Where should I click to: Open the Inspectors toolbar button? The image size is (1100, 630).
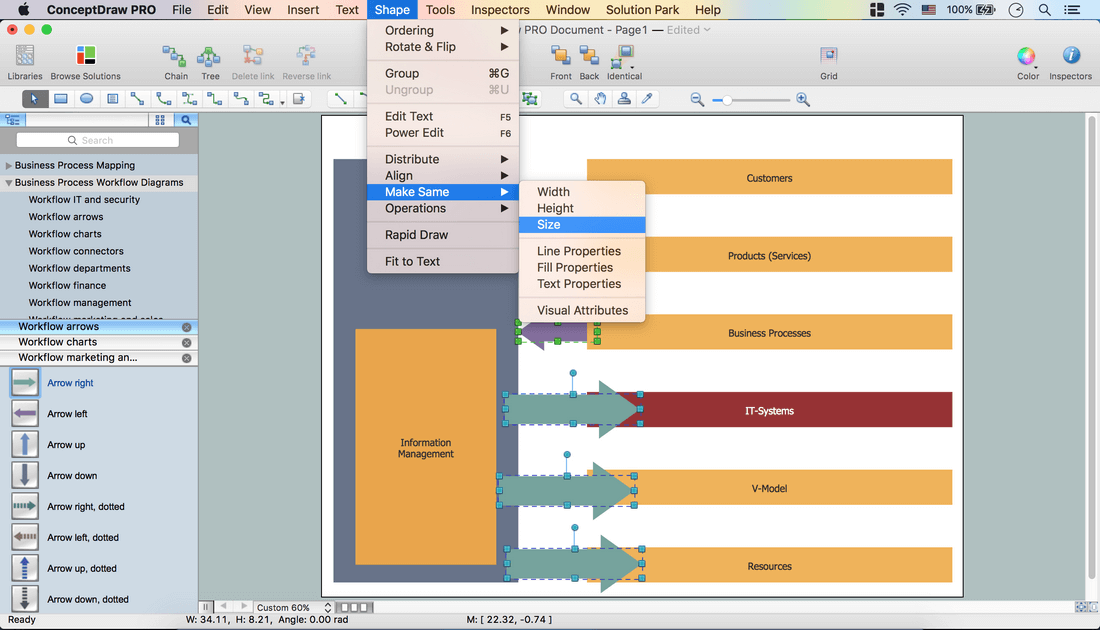pos(1070,62)
